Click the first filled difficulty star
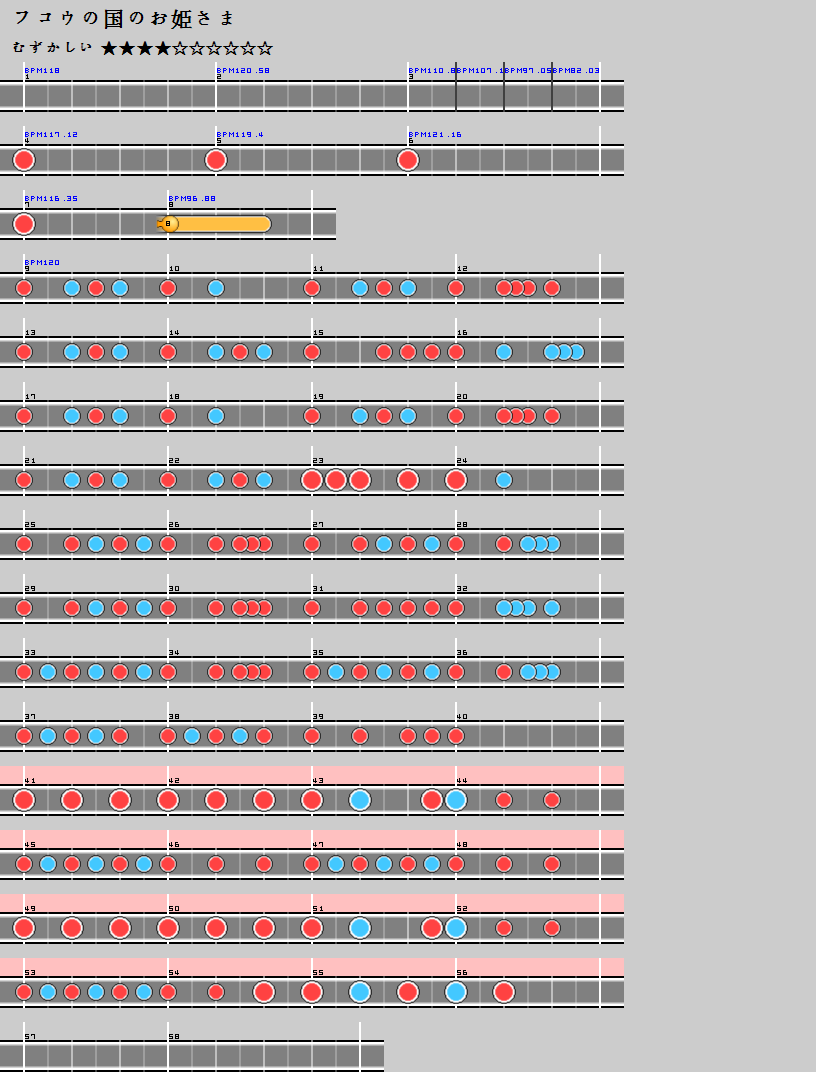The image size is (816, 1072). (110, 48)
